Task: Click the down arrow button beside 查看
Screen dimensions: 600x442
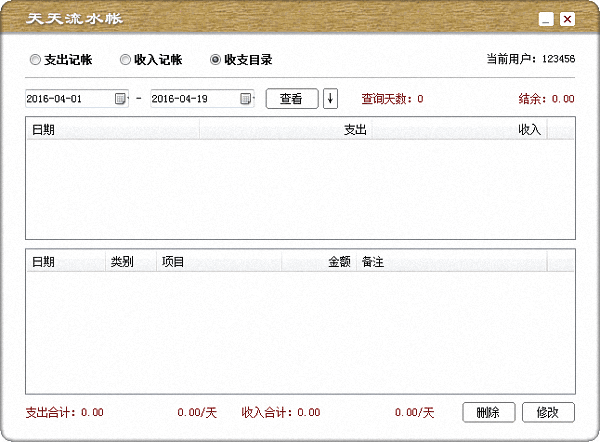Action: tap(331, 99)
